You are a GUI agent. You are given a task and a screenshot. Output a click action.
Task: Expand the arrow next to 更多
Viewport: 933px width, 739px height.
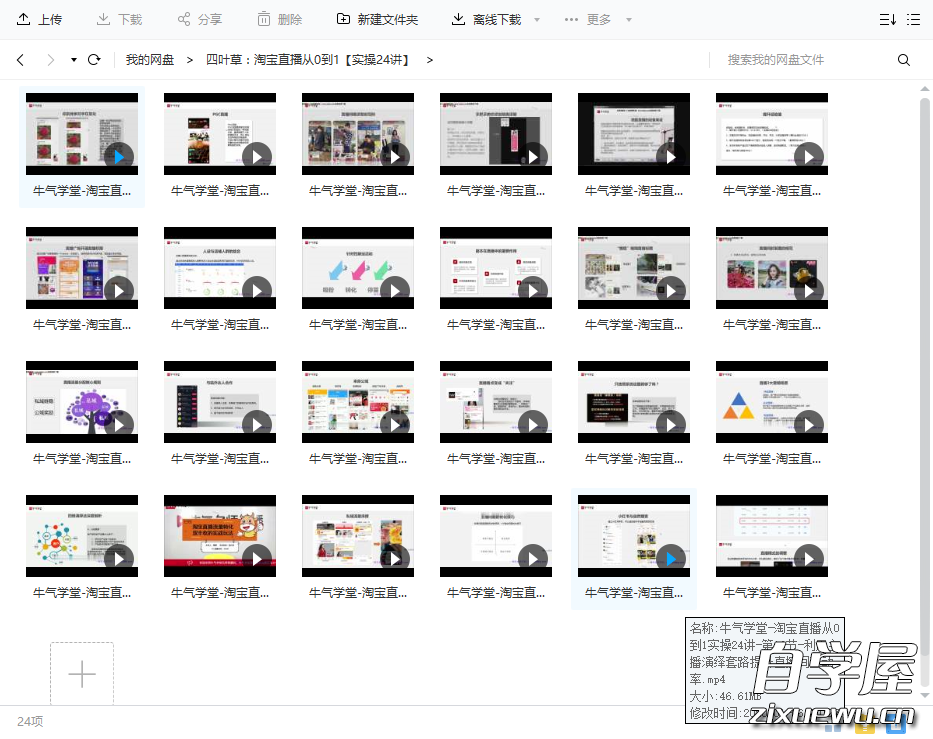click(x=629, y=20)
